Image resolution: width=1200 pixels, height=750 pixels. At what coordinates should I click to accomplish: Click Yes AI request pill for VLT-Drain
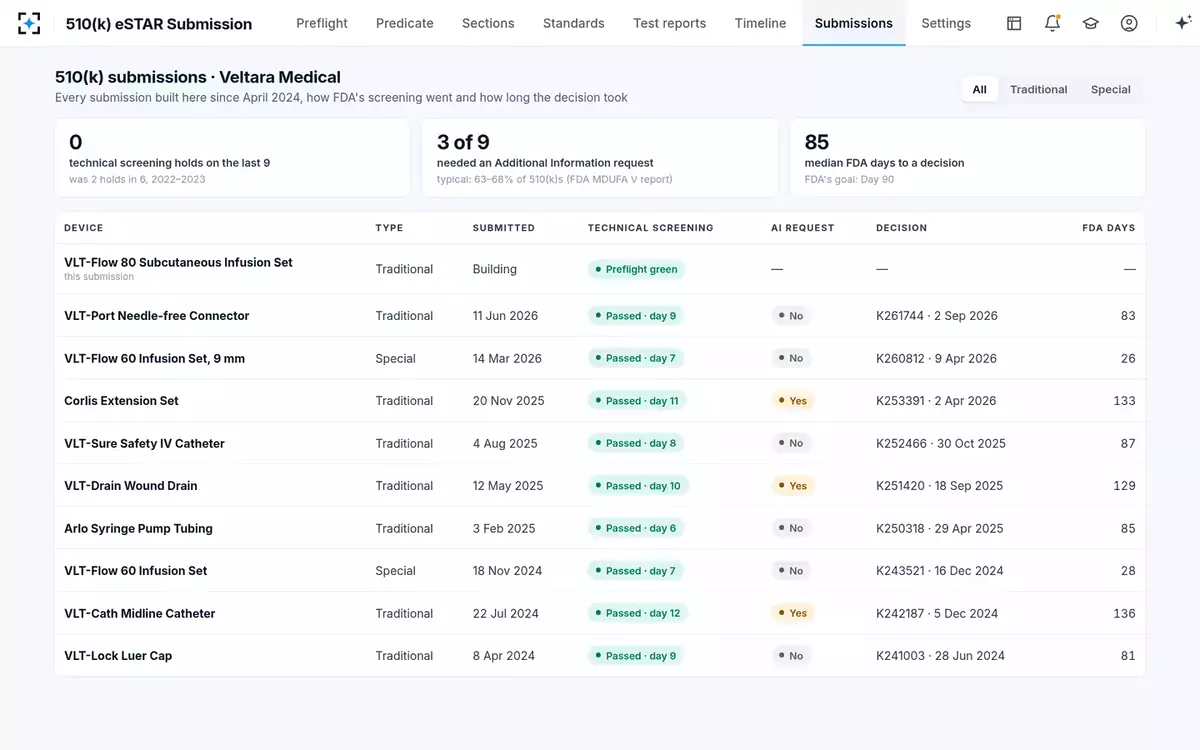click(792, 486)
